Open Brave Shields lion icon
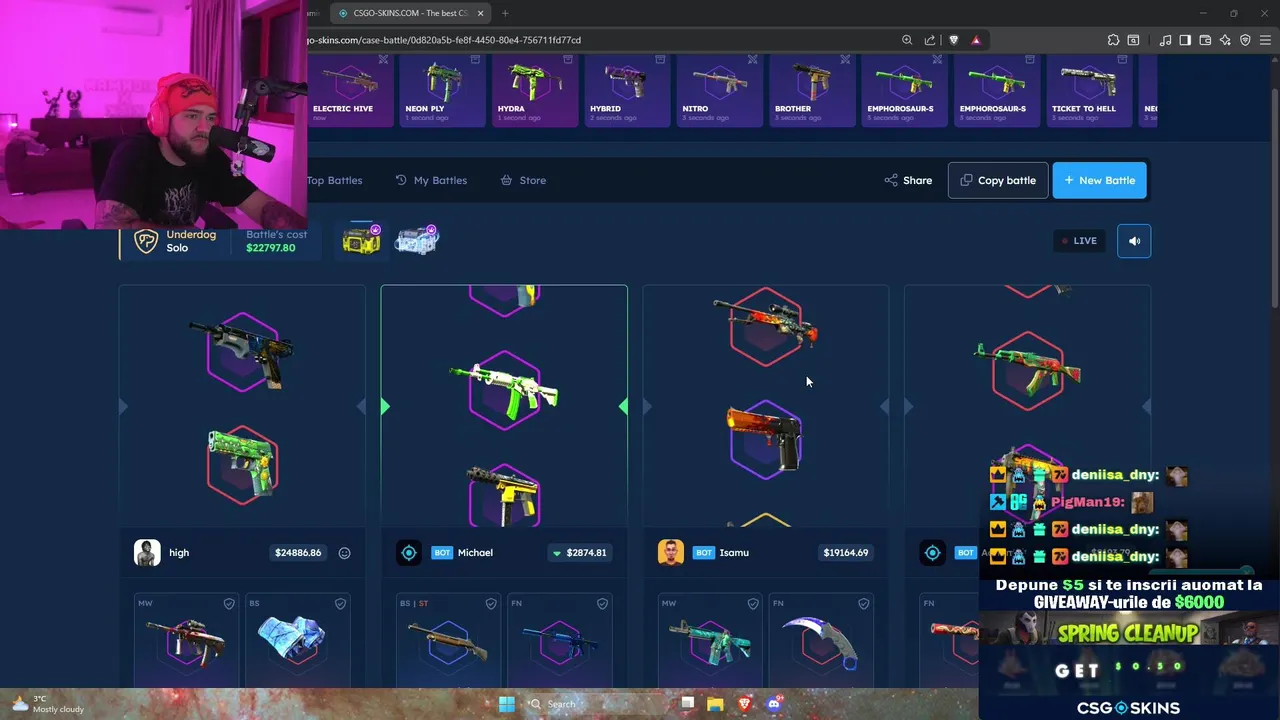Screen dimensions: 1280x720 tap(953, 40)
